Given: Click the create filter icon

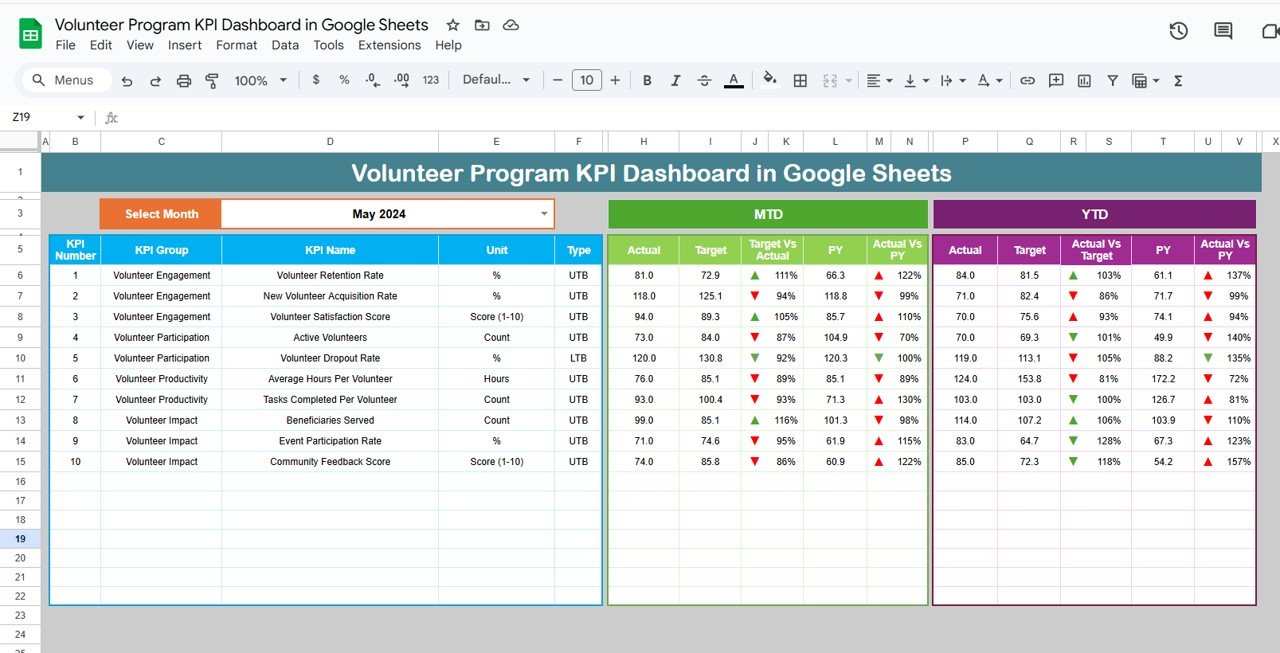Looking at the screenshot, I should point(1112,80).
